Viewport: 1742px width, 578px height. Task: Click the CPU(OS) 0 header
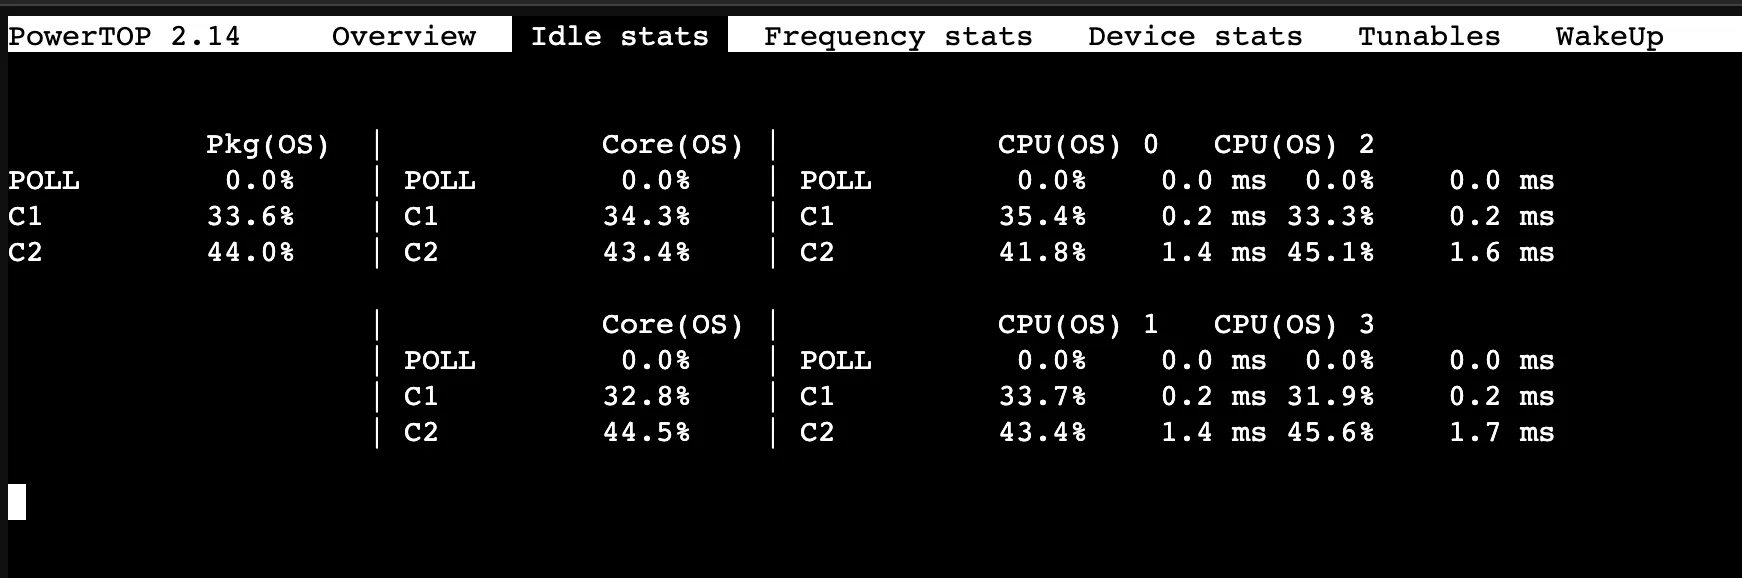(x=1075, y=144)
